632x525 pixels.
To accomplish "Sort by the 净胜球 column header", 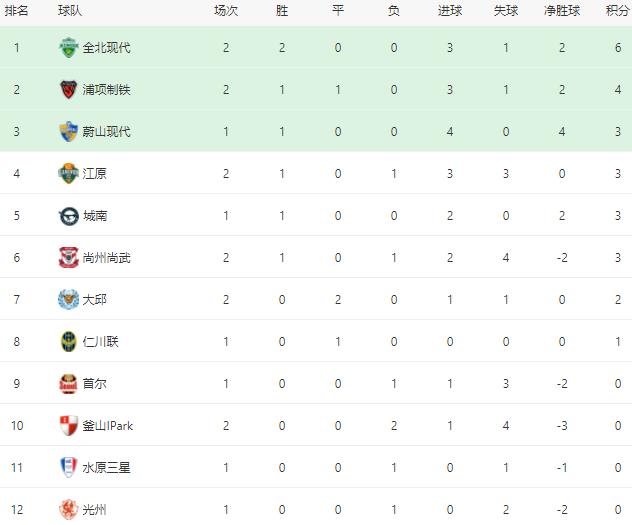I will pos(562,11).
